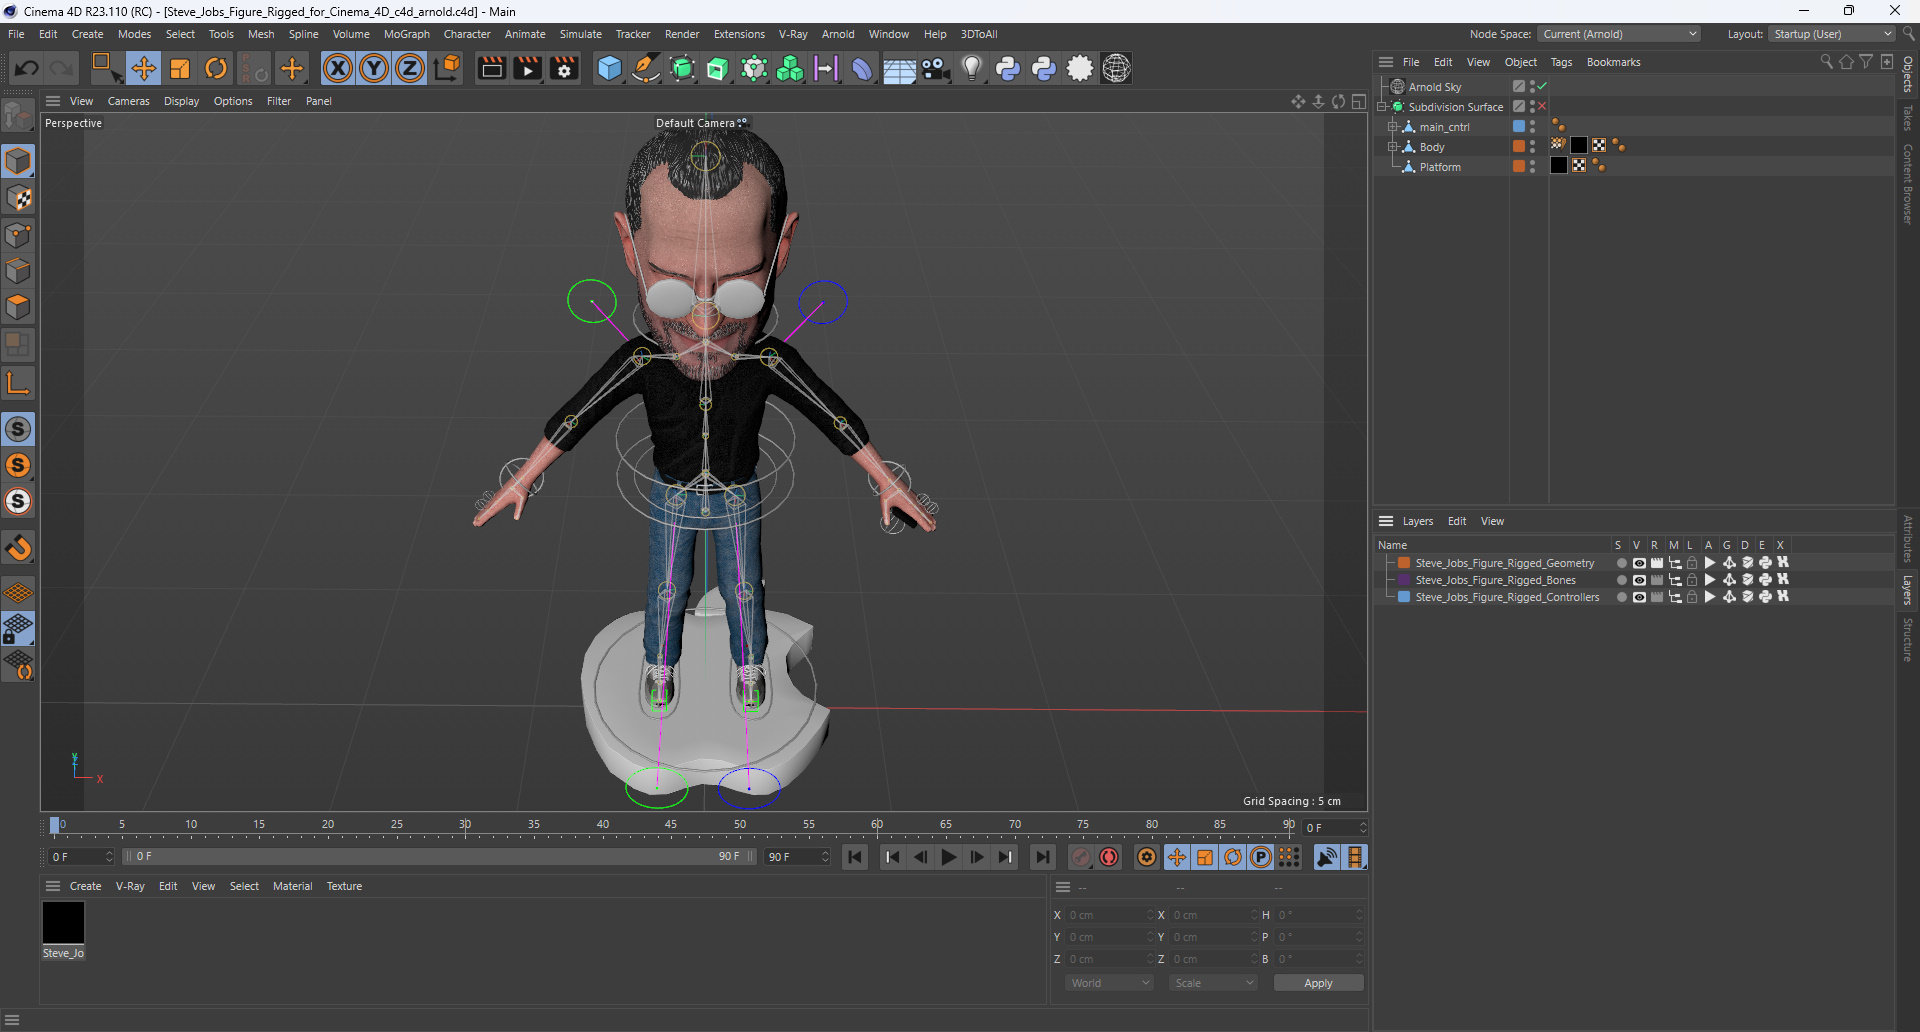Toggle Y axis lock

(374, 68)
